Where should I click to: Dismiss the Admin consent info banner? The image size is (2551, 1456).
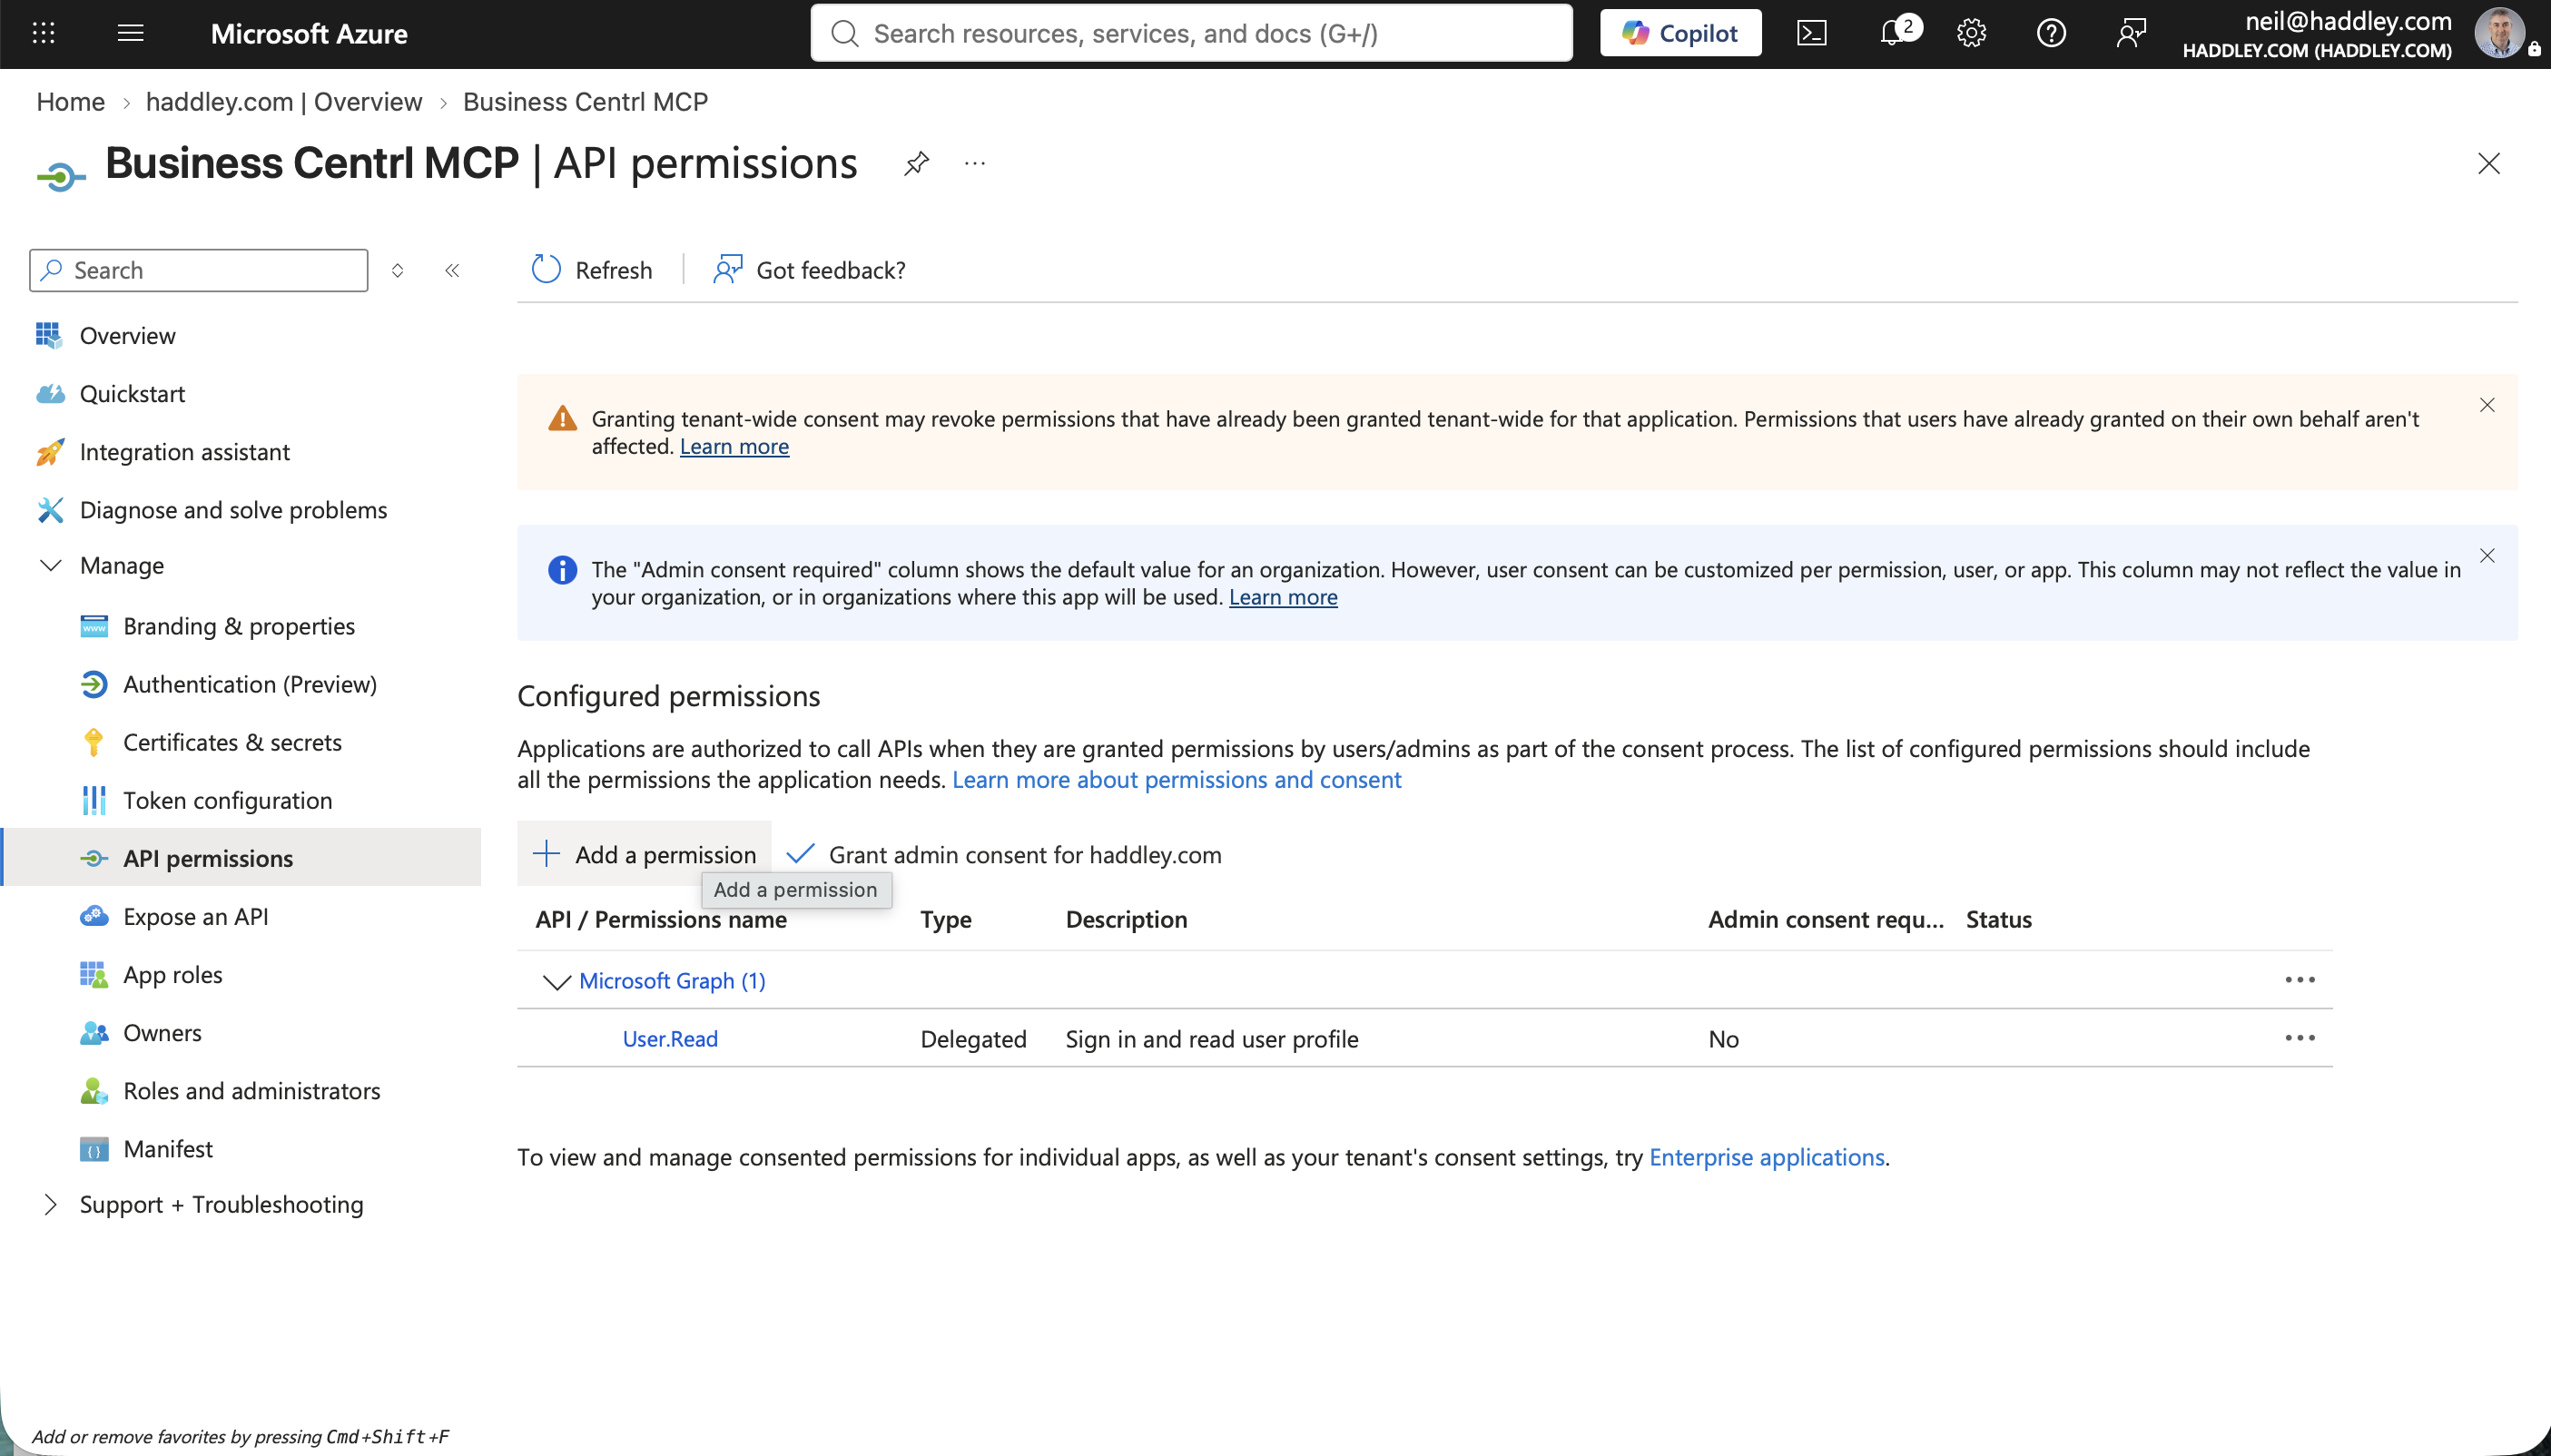click(x=2487, y=555)
